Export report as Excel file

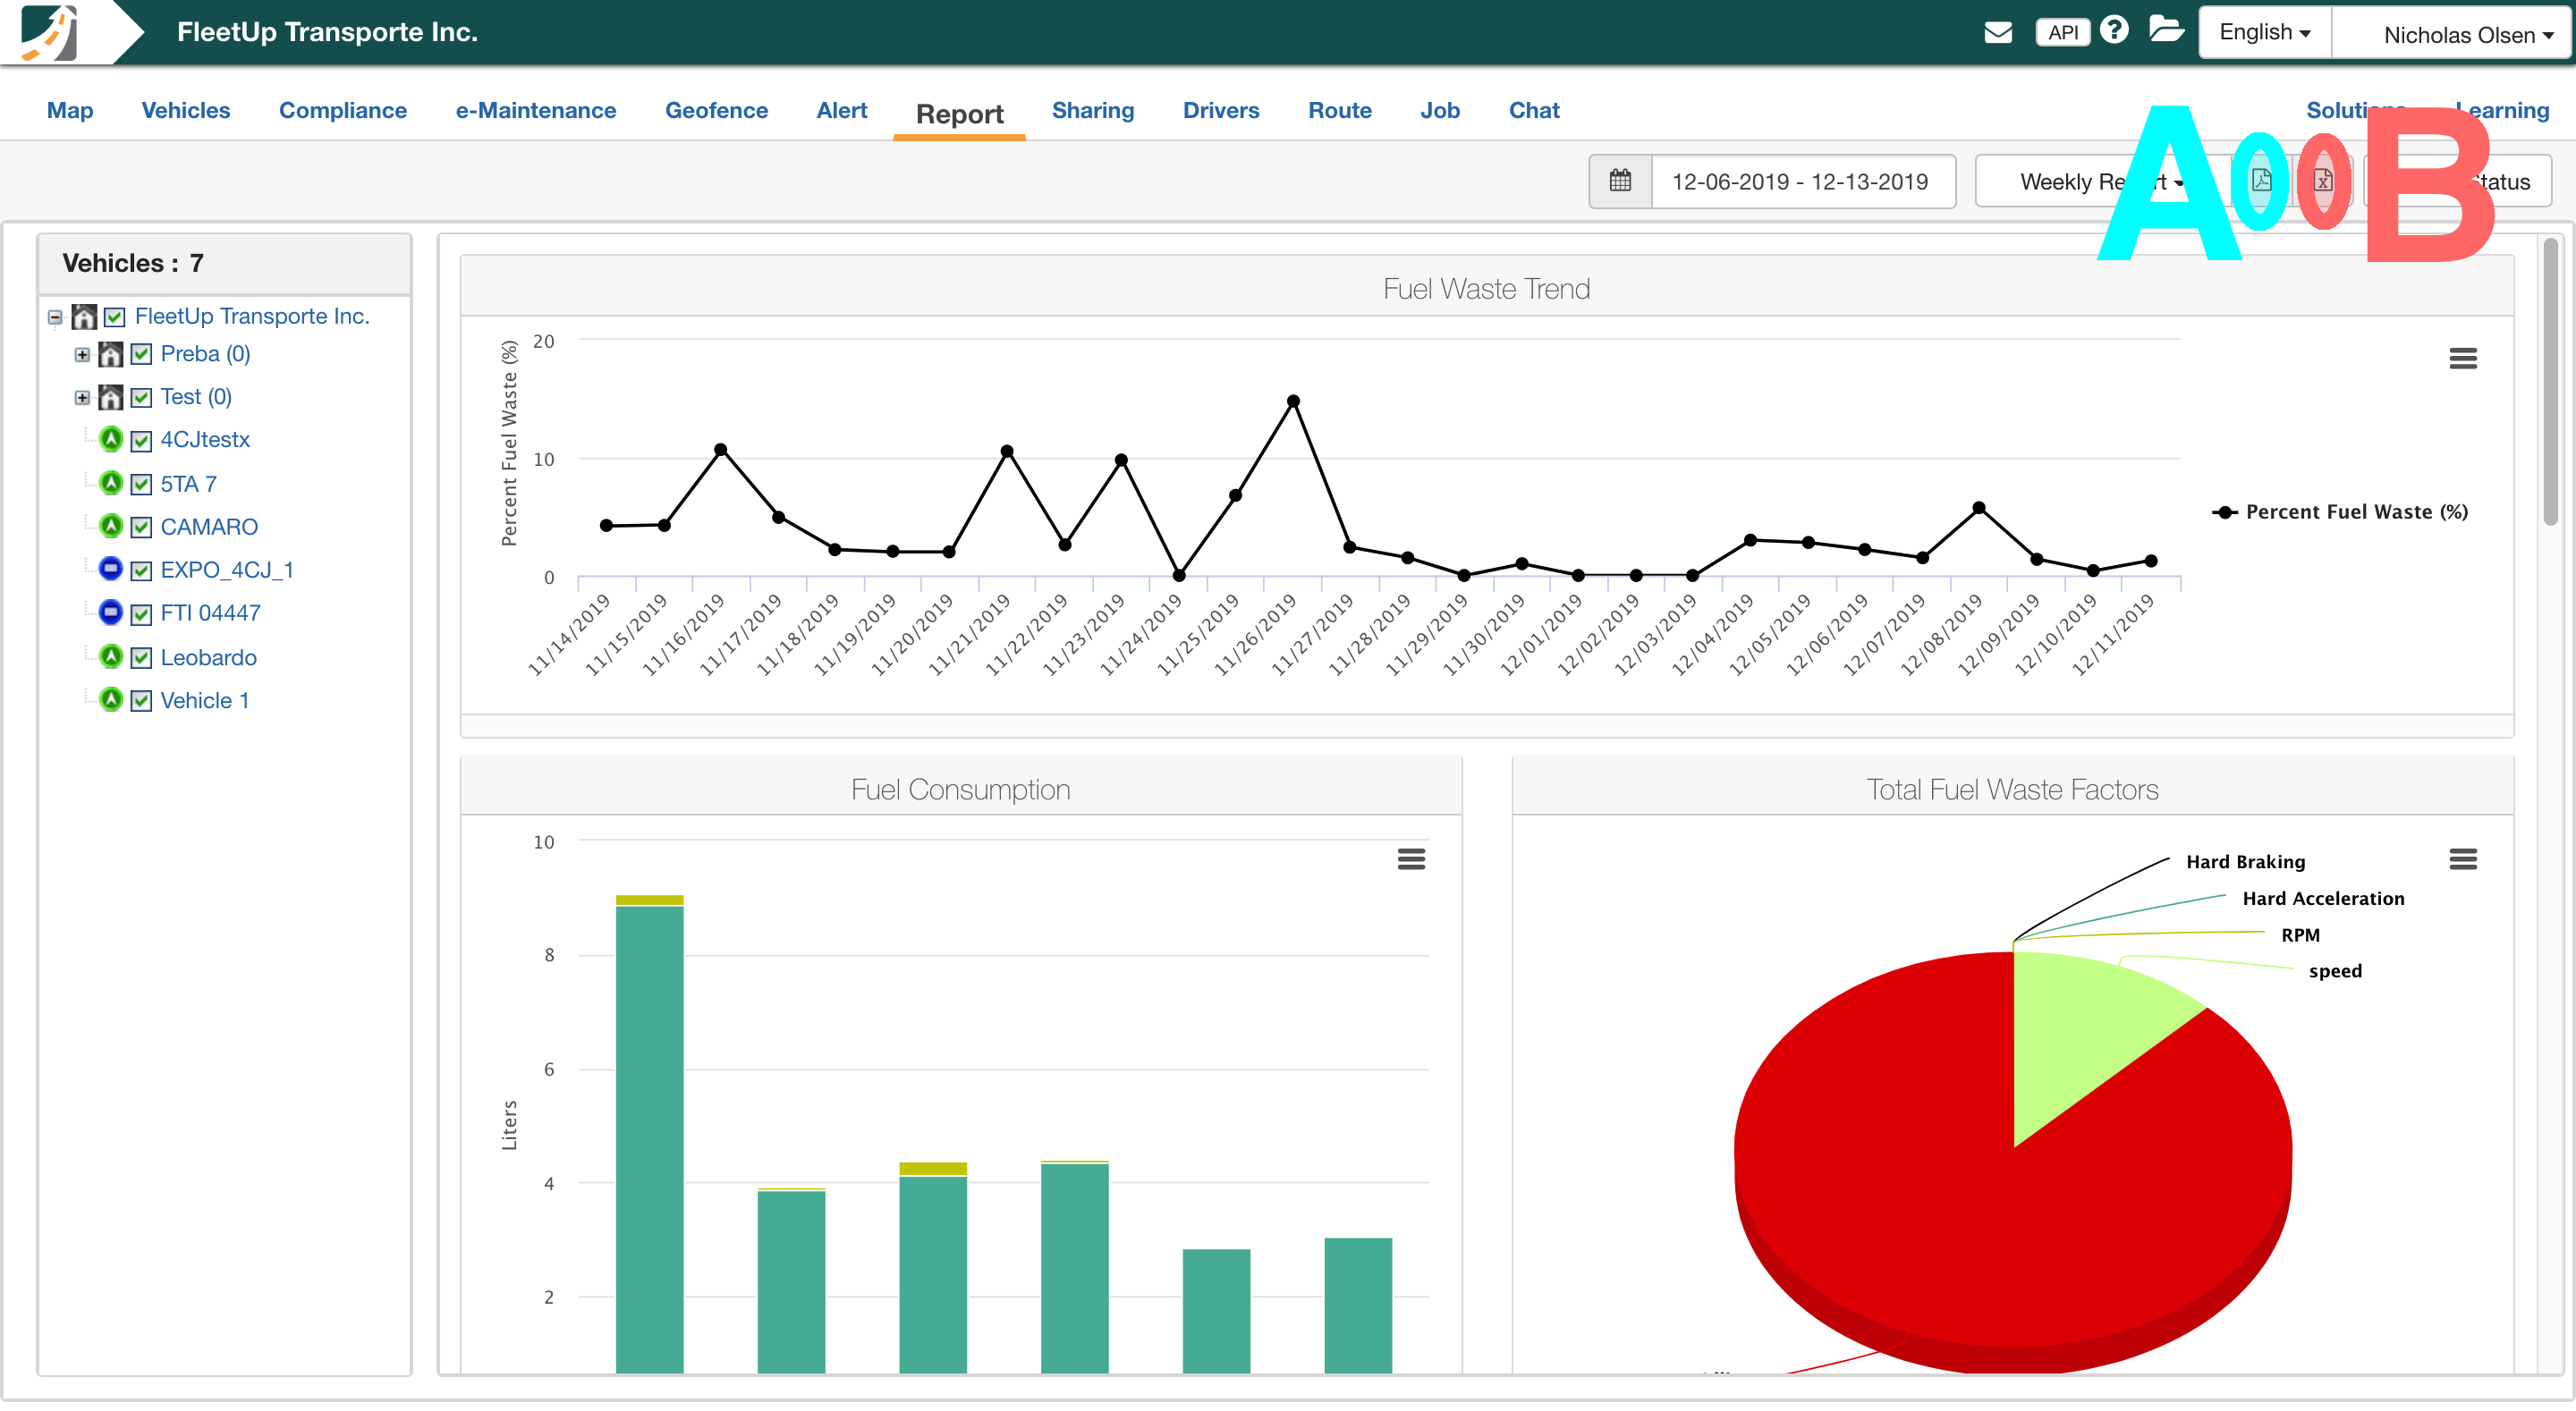point(2322,181)
